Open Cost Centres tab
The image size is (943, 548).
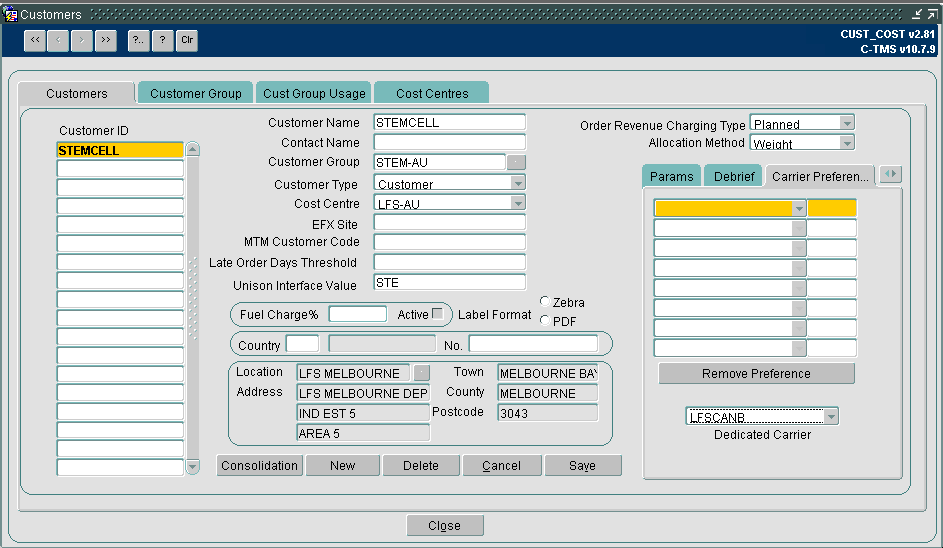[x=432, y=93]
